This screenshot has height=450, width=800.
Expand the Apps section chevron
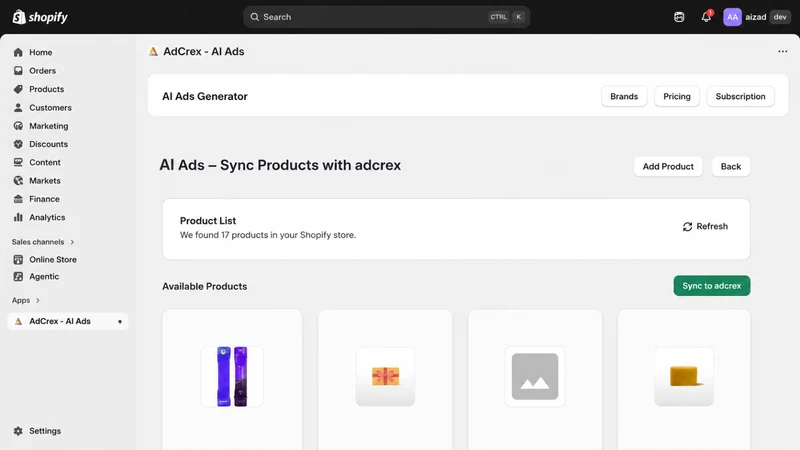[x=38, y=301]
